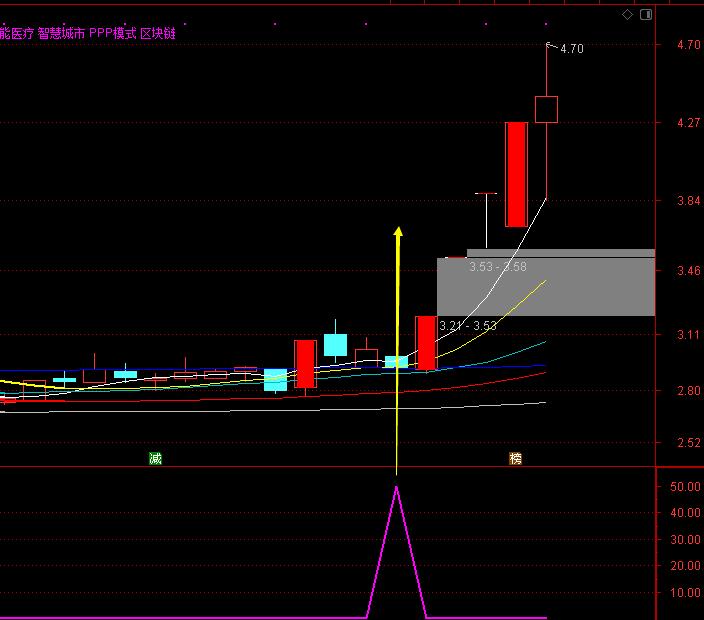This screenshot has height=620, width=704.
Task: Click the 4.70 high annotation beside the wick
Action: pyautogui.click(x=572, y=49)
